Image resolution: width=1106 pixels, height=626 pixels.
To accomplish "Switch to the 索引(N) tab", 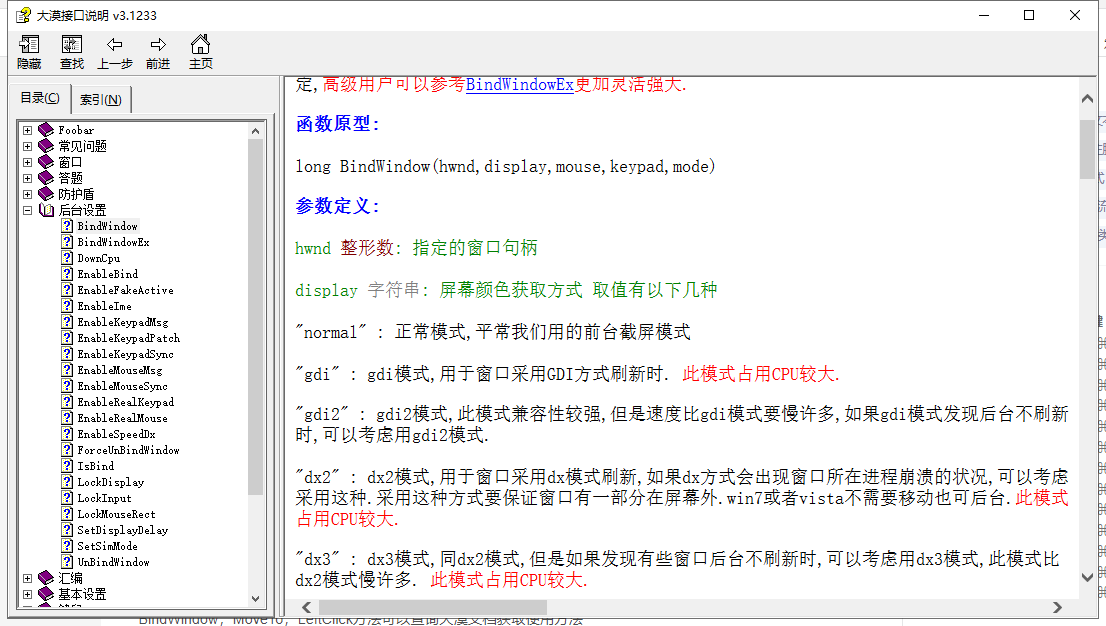I will pyautogui.click(x=100, y=99).
